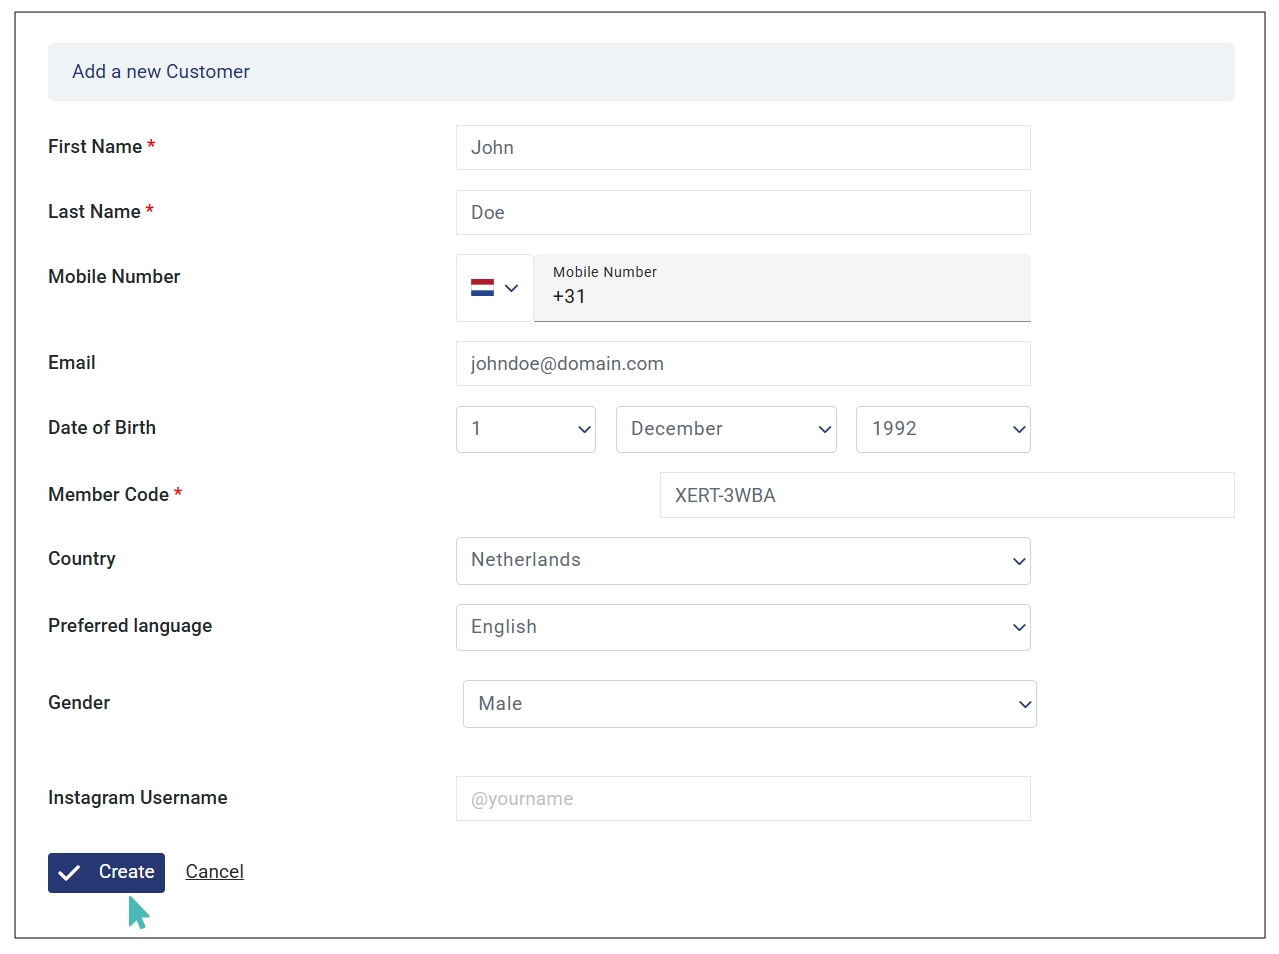Click the Add a new Customer header
The height and width of the screenshot is (954, 1279).
(160, 71)
